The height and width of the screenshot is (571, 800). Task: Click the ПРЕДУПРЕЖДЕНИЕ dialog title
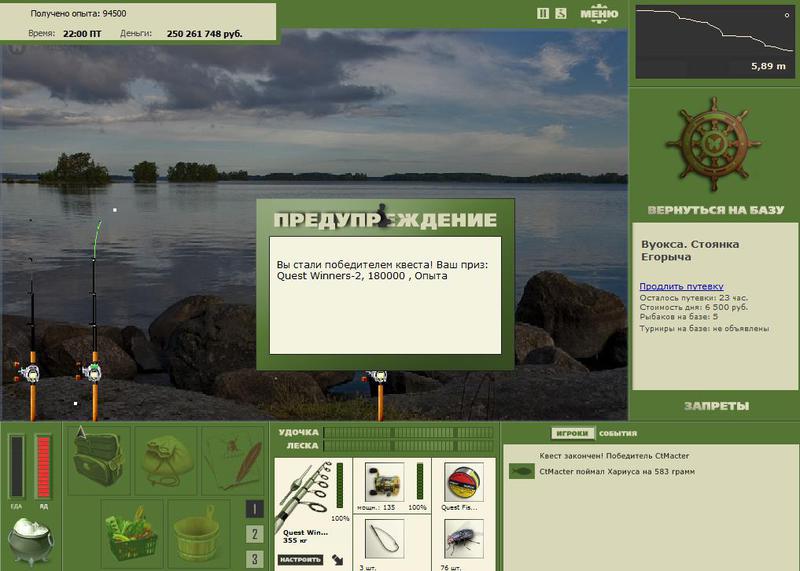point(385,219)
